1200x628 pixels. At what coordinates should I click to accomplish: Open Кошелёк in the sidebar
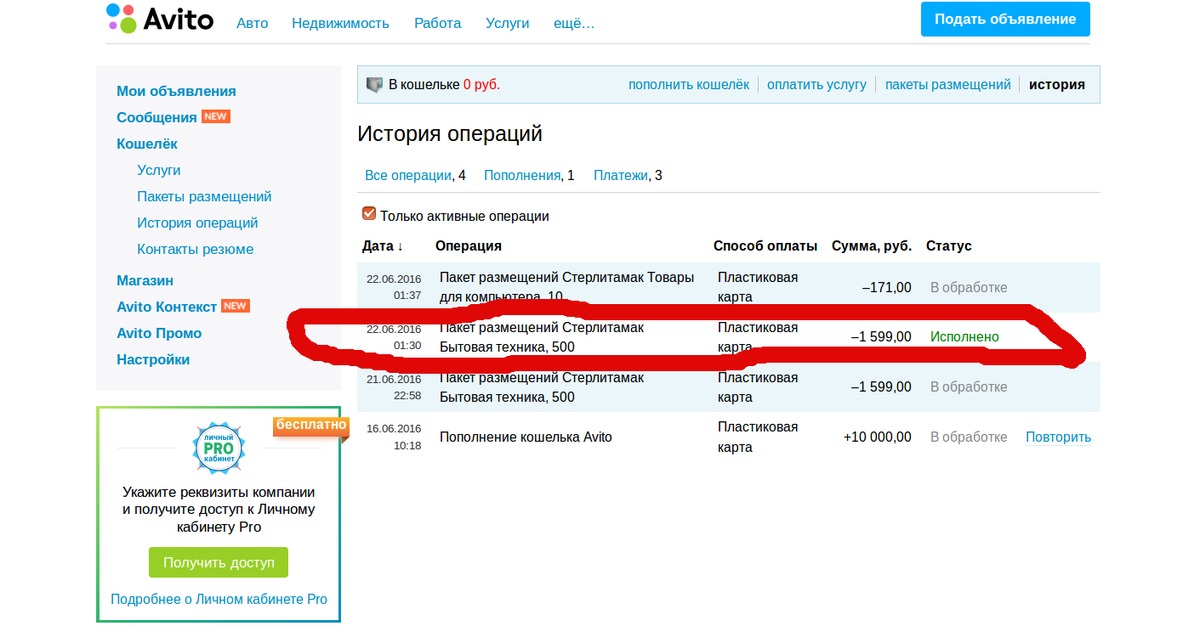point(147,143)
